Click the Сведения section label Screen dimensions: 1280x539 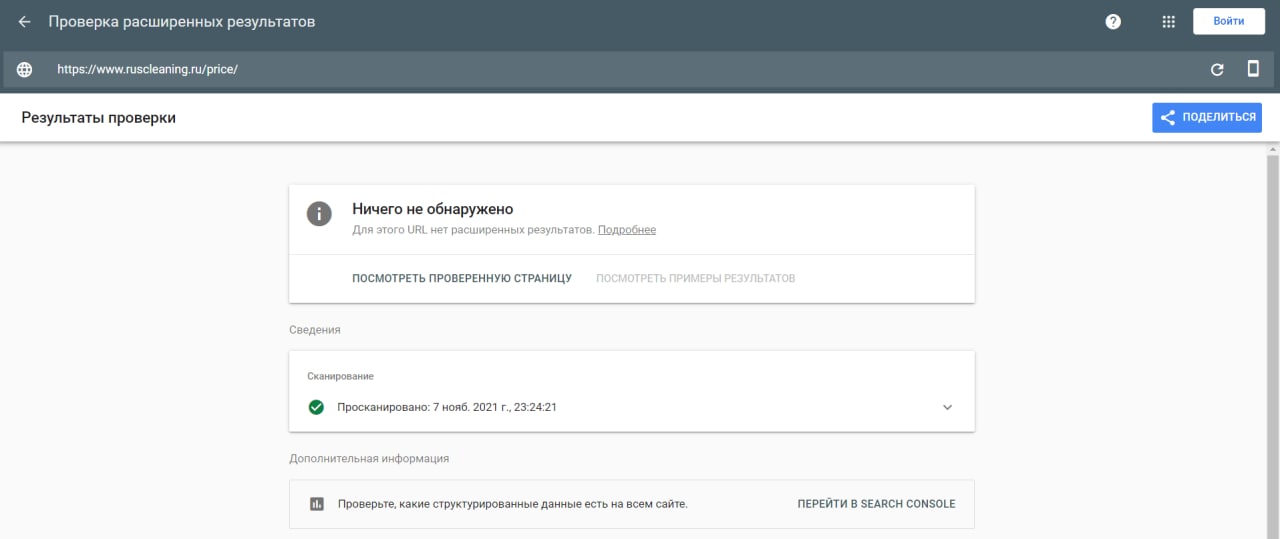tap(315, 329)
